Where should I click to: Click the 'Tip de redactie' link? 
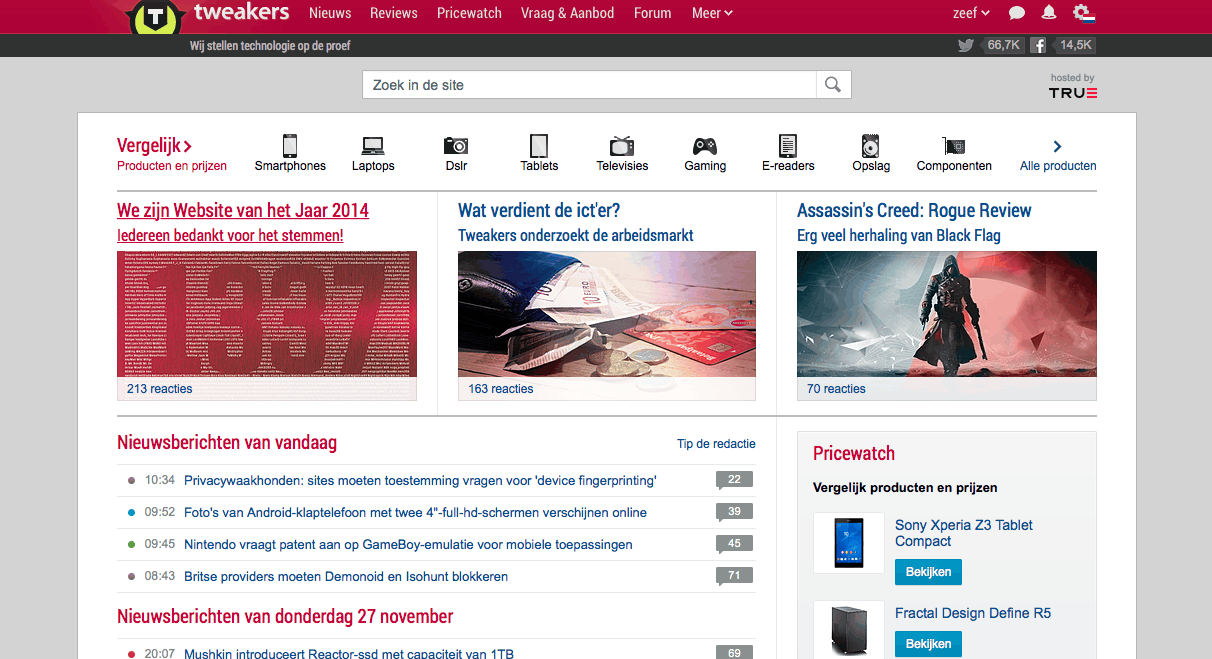[x=716, y=444]
